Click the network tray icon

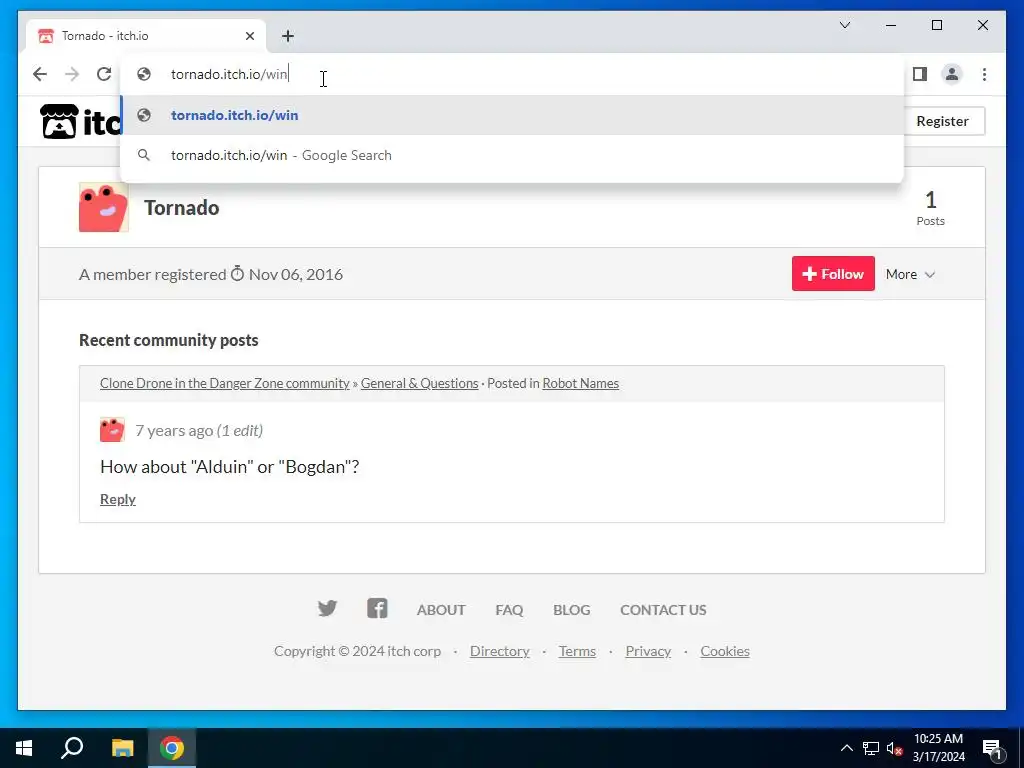coord(871,748)
